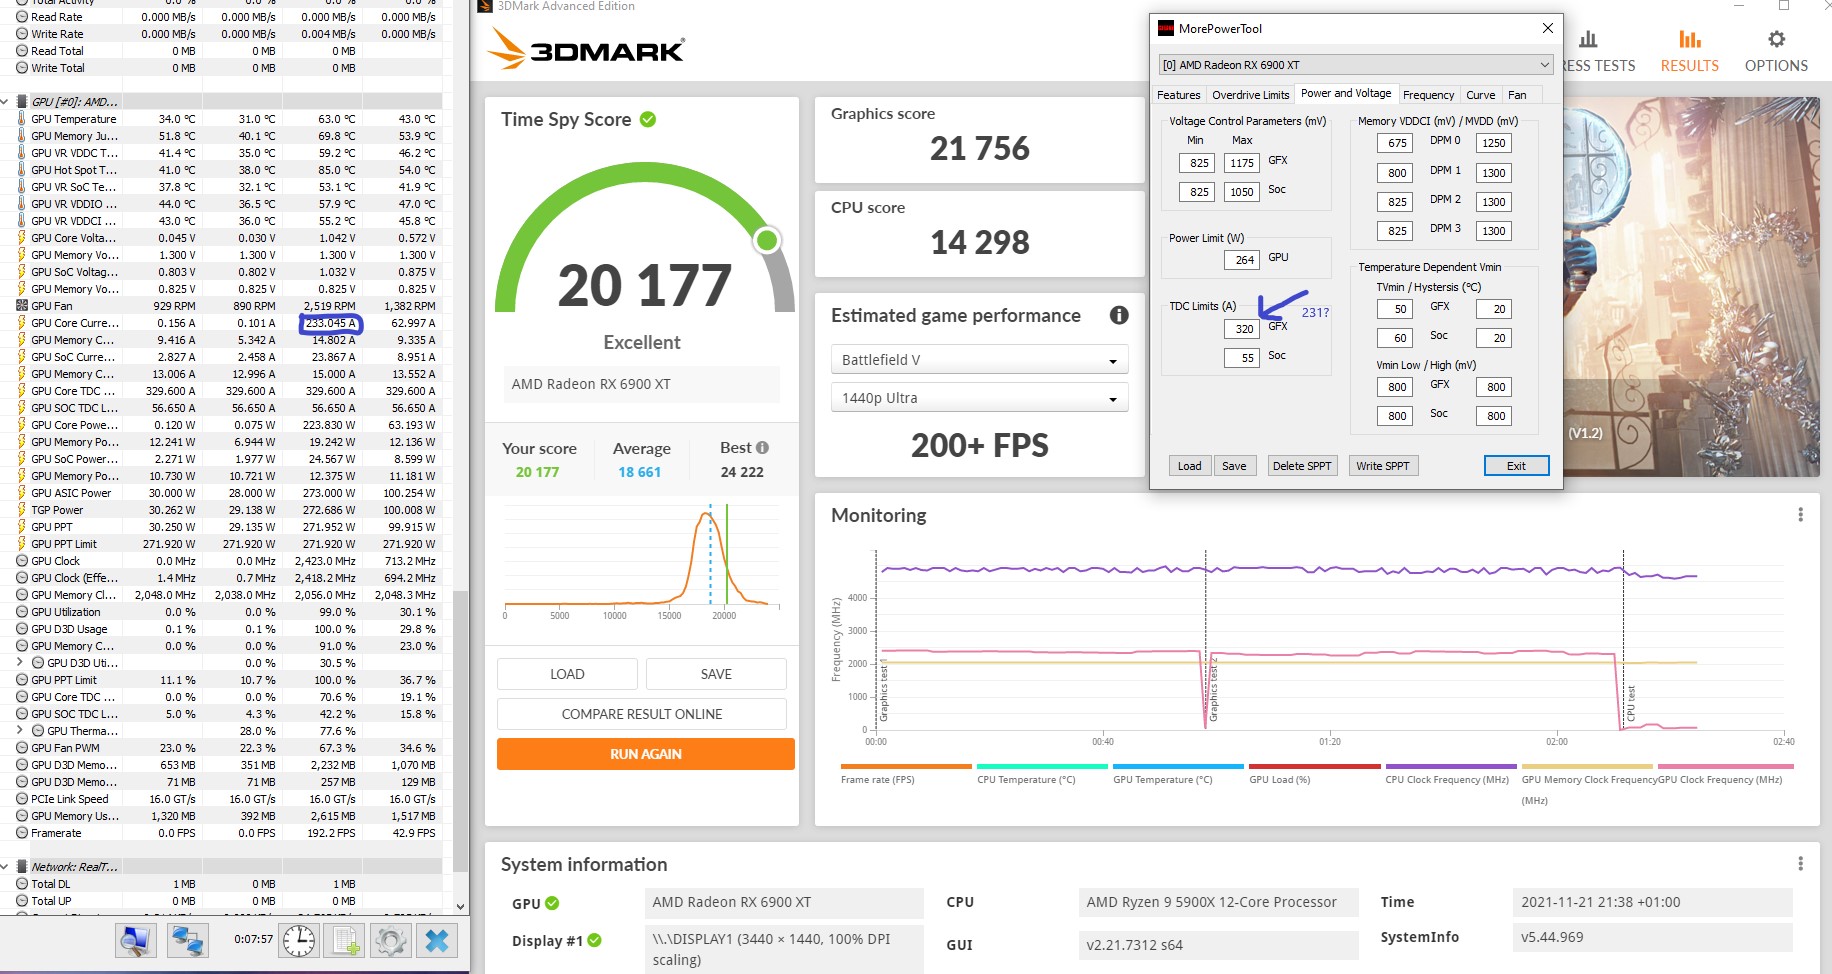Click the GFX Min voltage input field

click(x=1197, y=163)
